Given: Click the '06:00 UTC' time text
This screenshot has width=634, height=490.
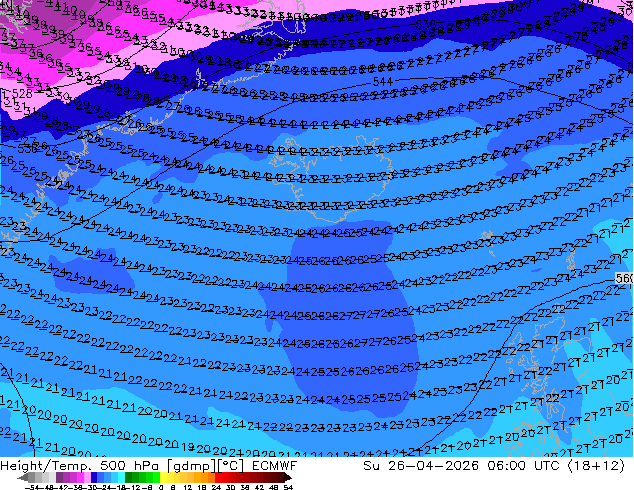Looking at the screenshot, I should (x=523, y=466).
